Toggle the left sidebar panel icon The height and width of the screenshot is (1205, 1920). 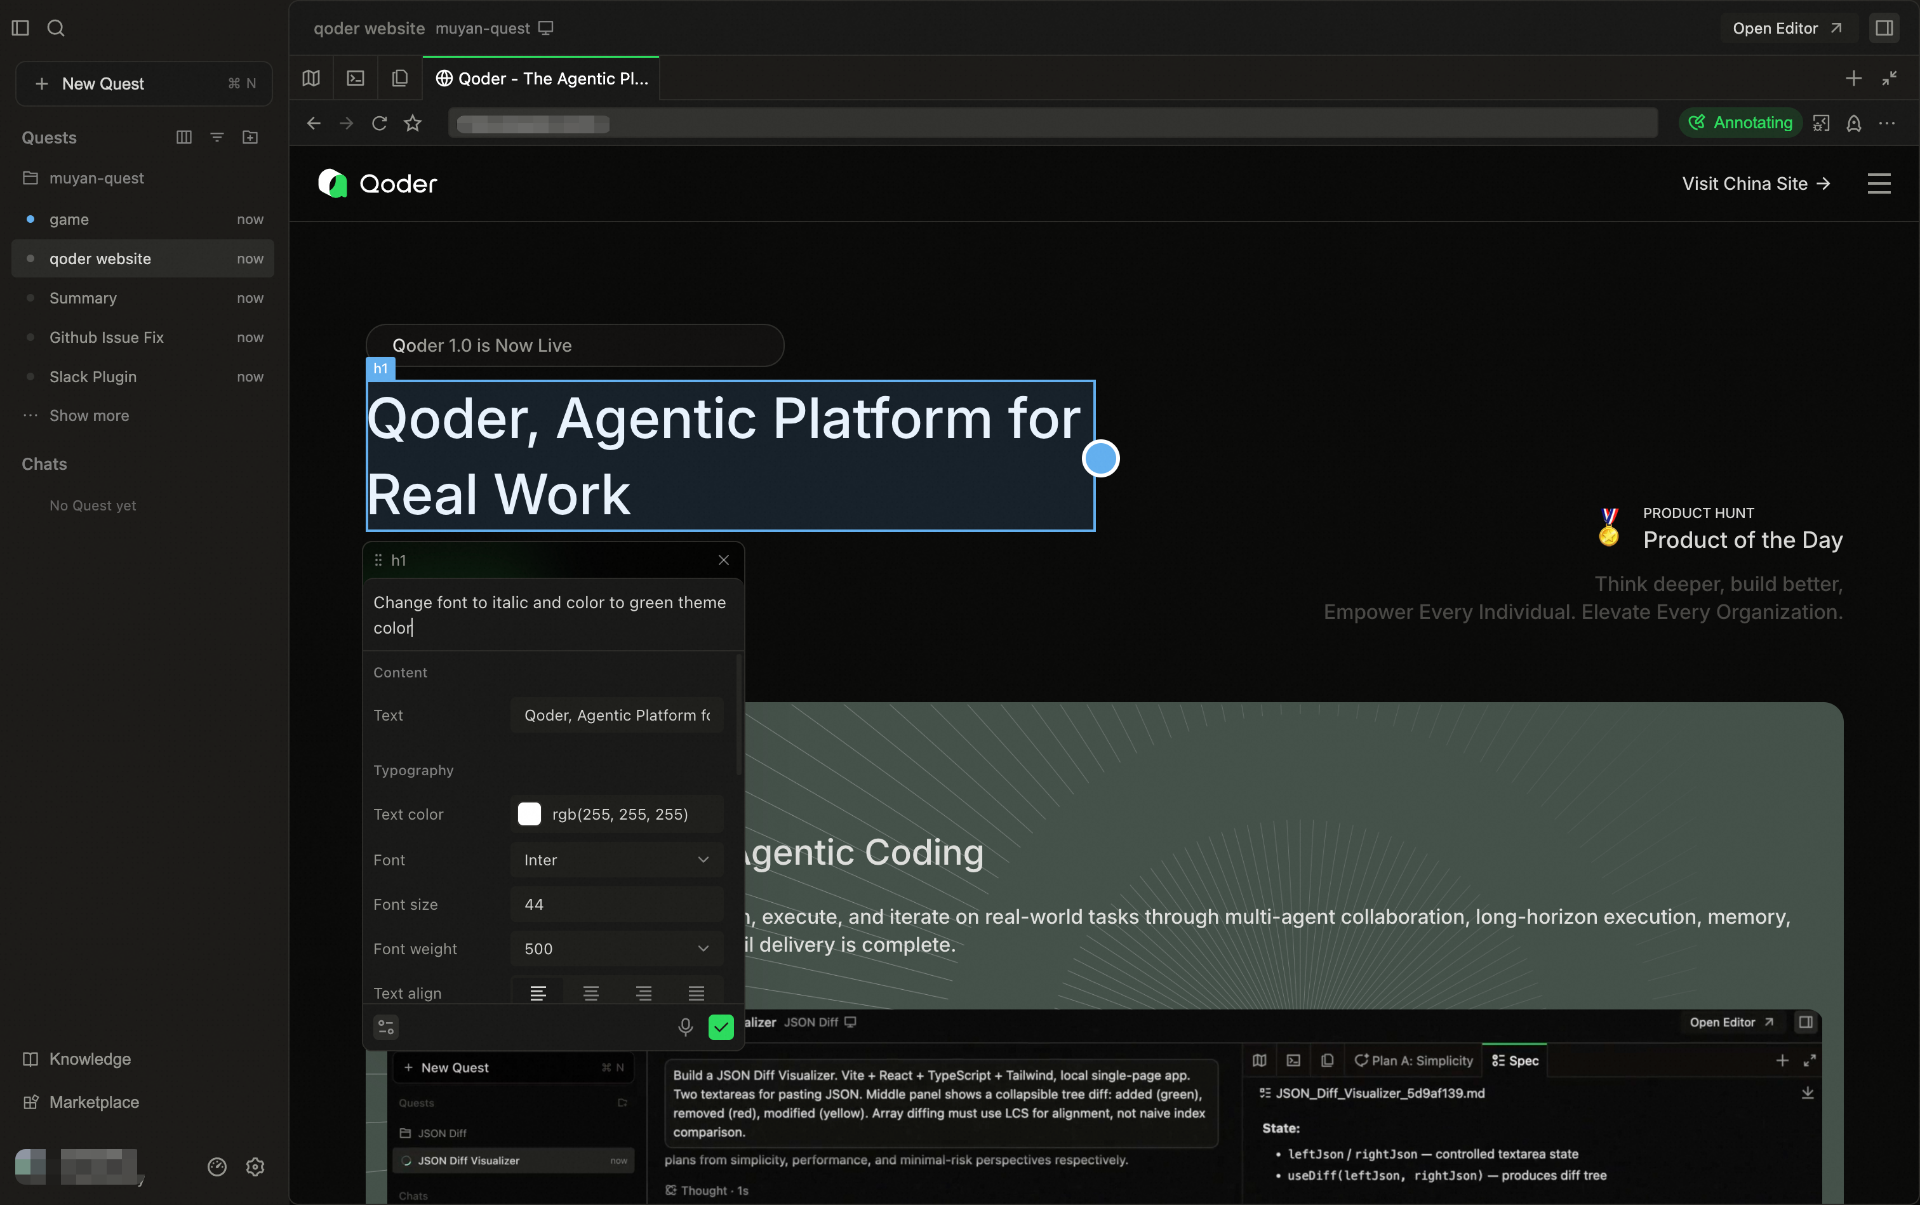click(x=20, y=28)
